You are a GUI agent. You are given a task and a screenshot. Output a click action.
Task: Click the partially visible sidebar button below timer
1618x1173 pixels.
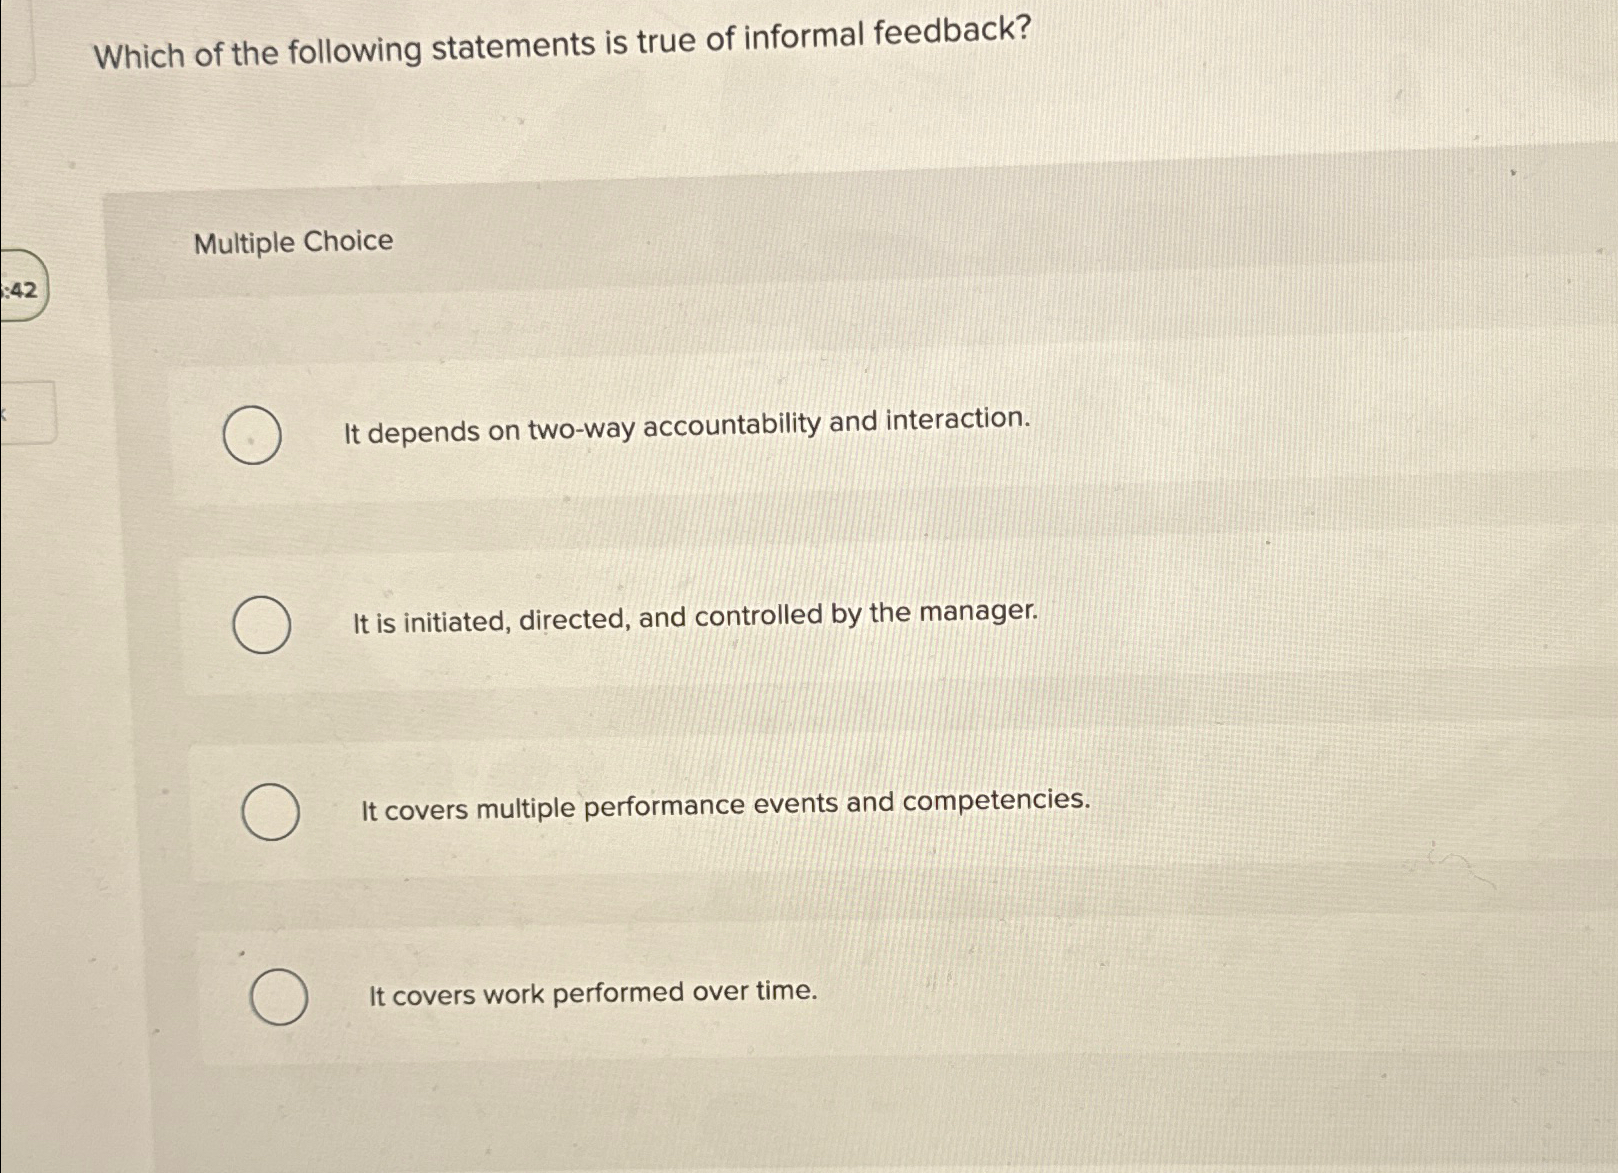(x=27, y=413)
